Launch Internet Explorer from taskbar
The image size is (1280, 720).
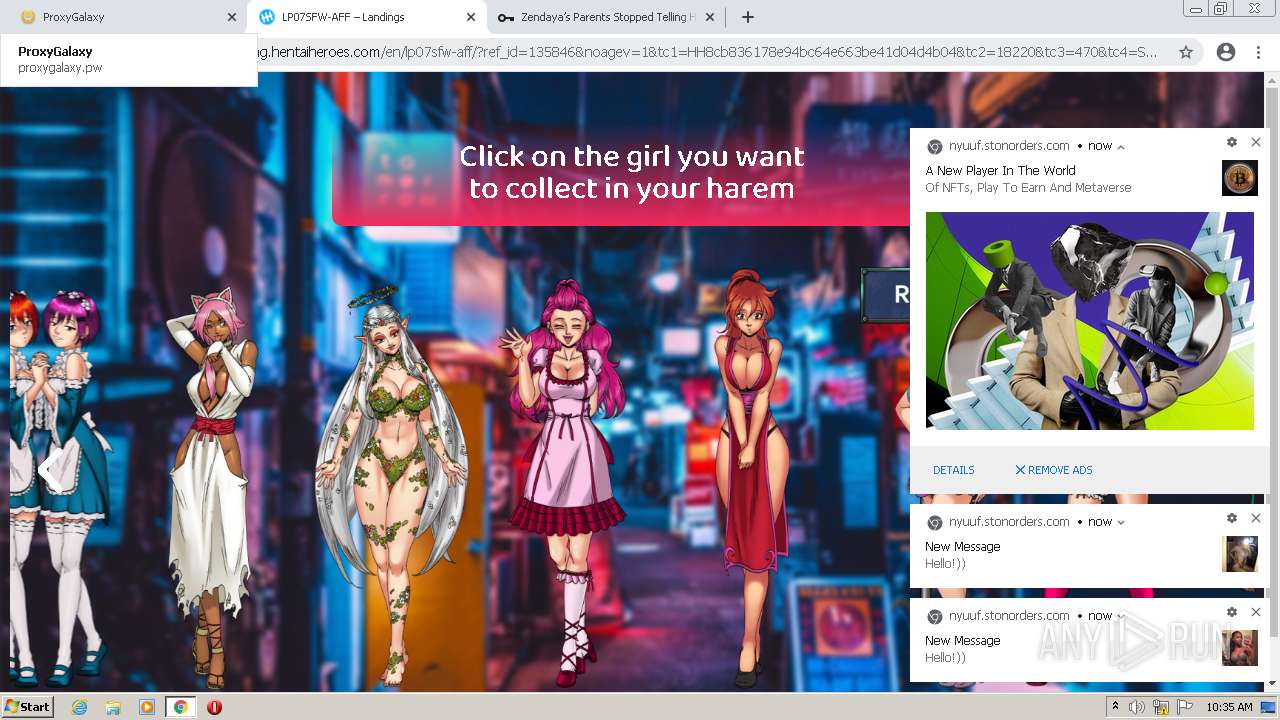coord(79,707)
